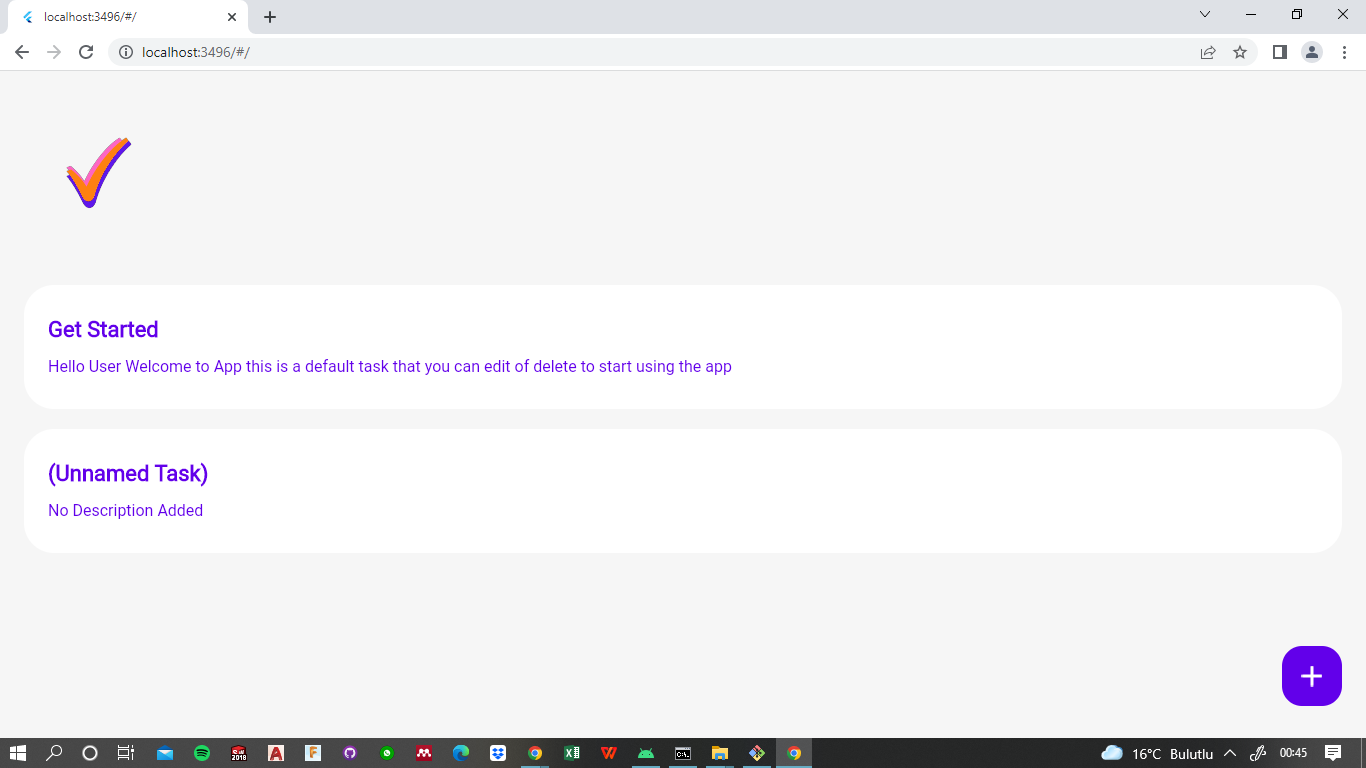The height and width of the screenshot is (768, 1366).
Task: Open Android Studio from the taskbar
Action: pos(646,753)
